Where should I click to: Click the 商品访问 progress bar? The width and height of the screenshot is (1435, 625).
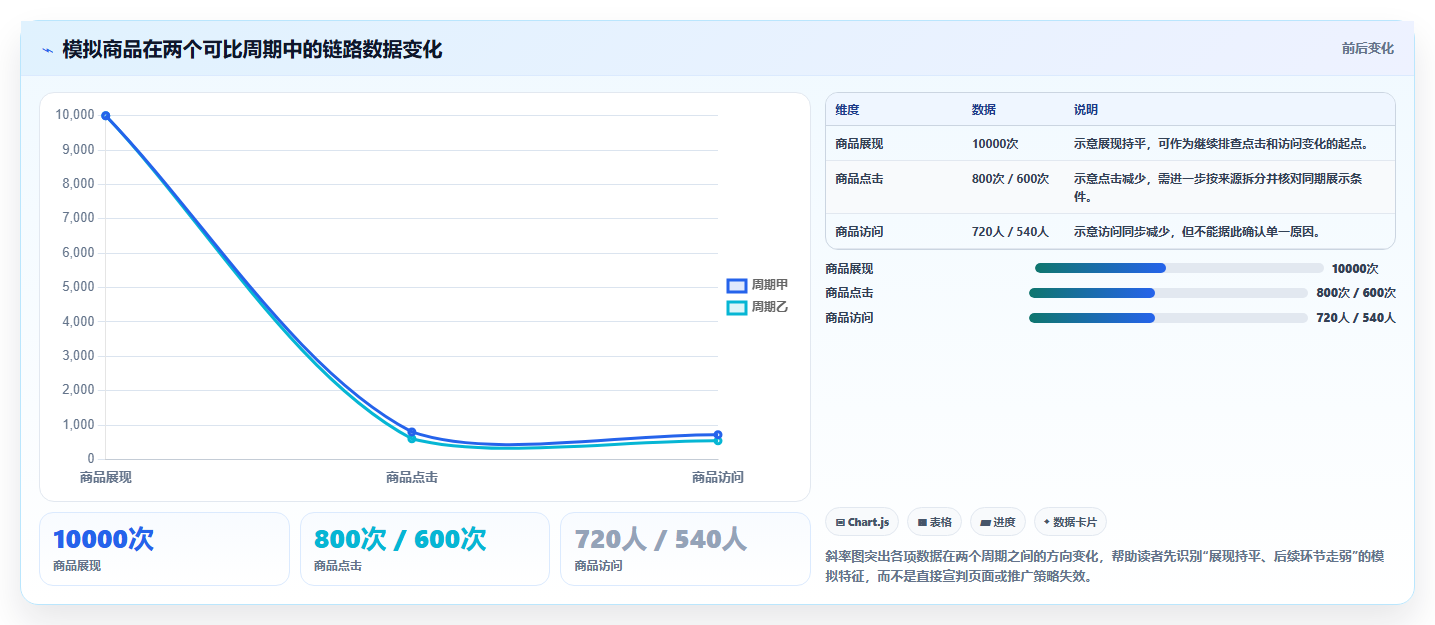[x=1168, y=318]
